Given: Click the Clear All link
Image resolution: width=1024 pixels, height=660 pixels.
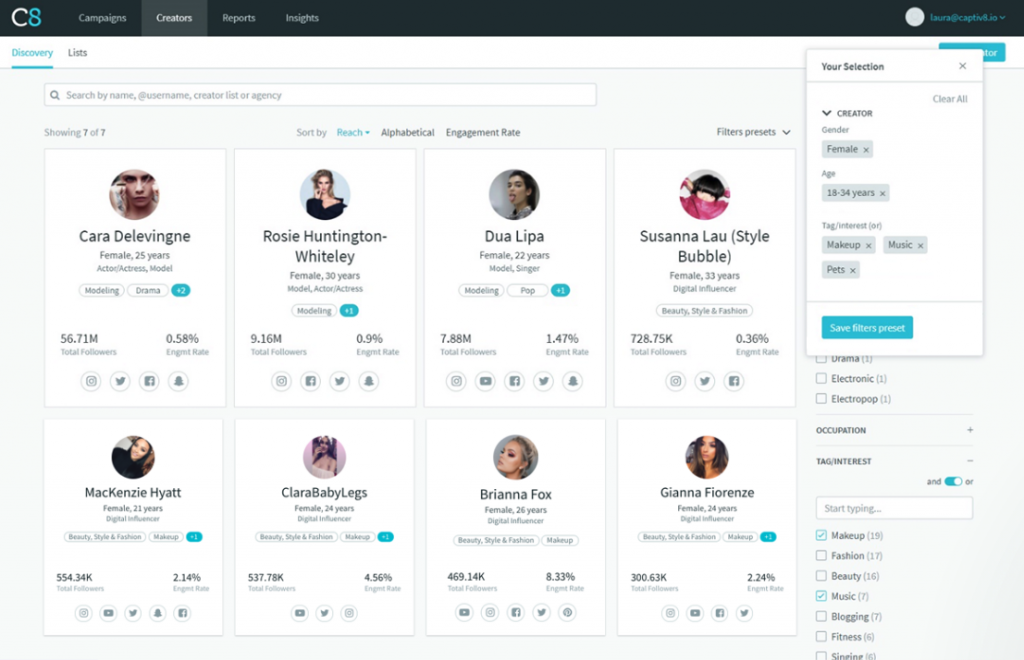Looking at the screenshot, I should pyautogui.click(x=949, y=99).
